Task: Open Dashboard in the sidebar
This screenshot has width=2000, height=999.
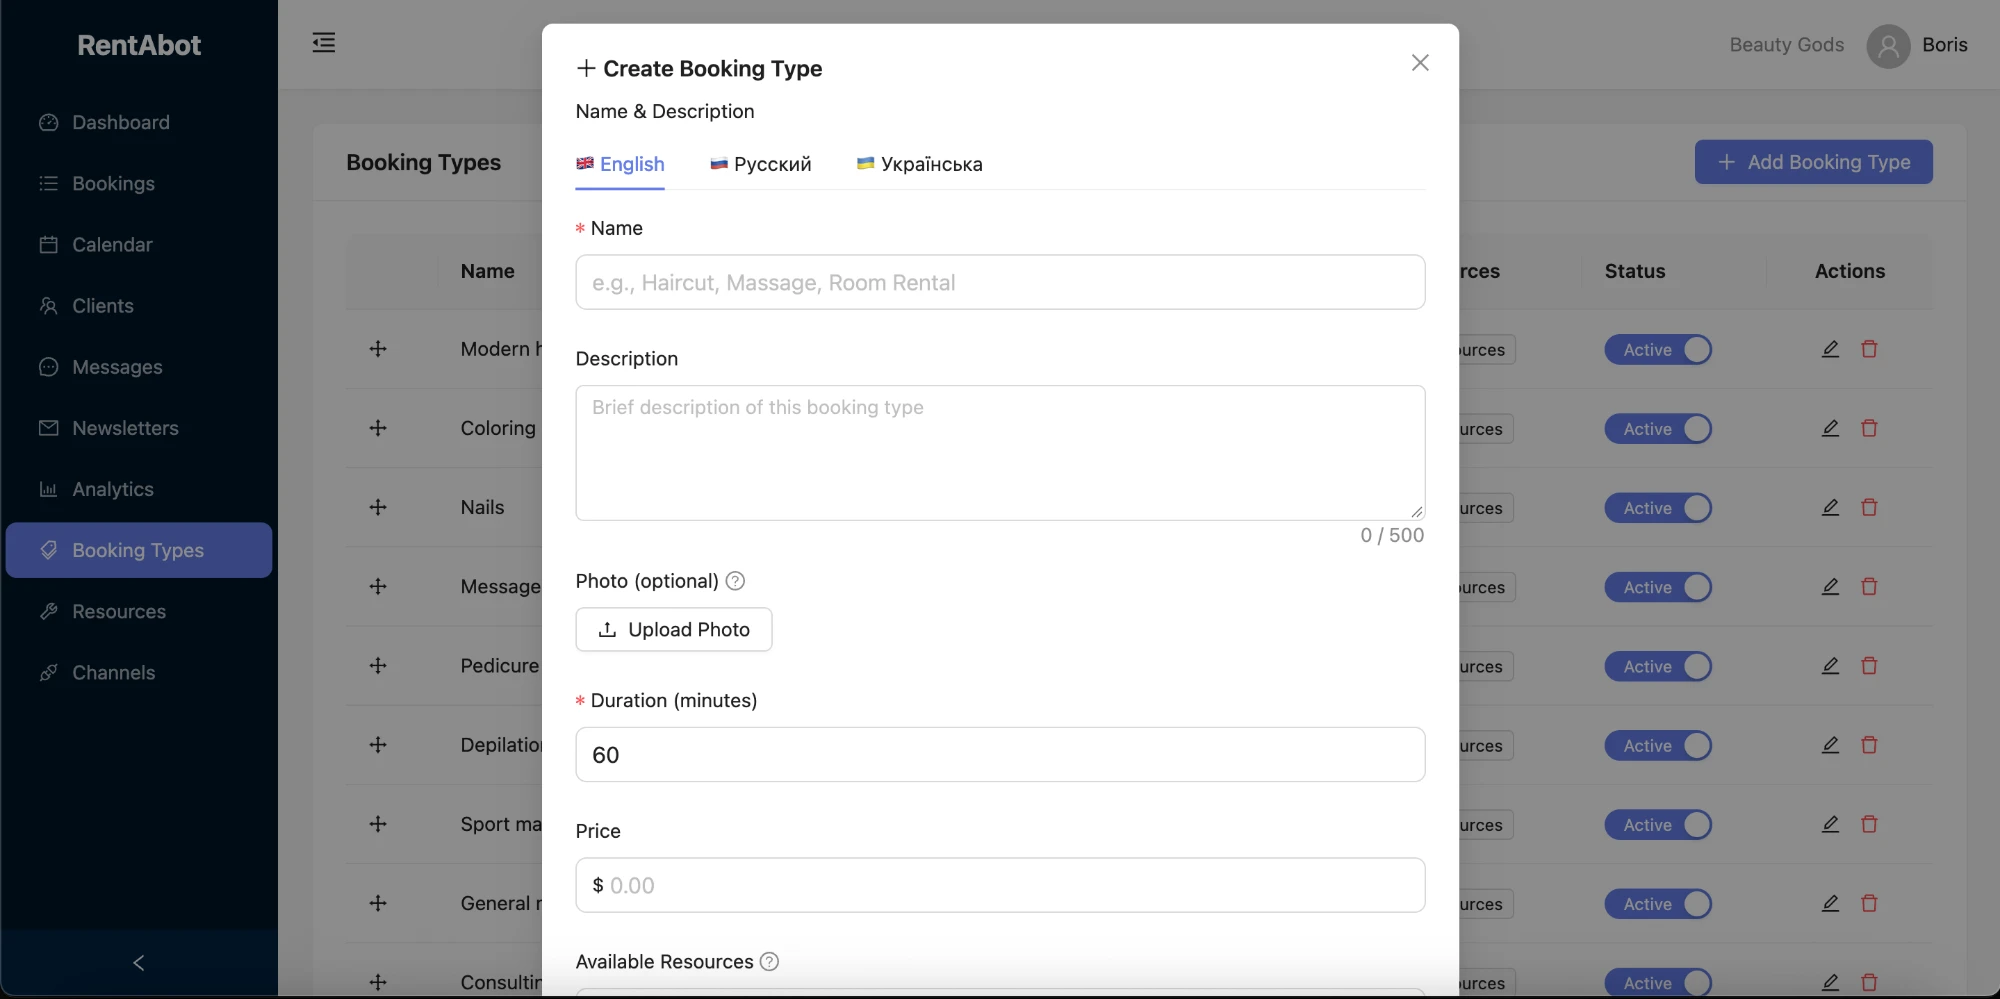Action: [x=139, y=122]
